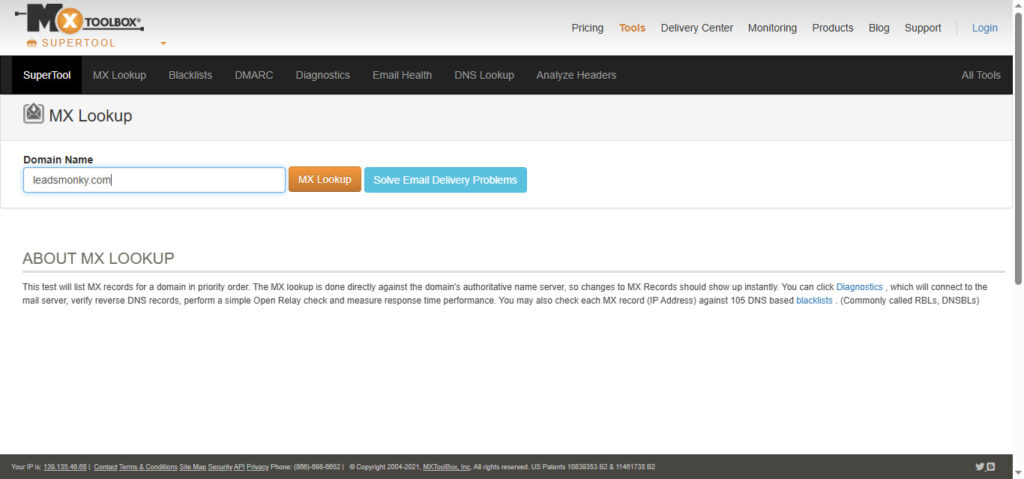Open the blacklists link in the description

point(813,300)
